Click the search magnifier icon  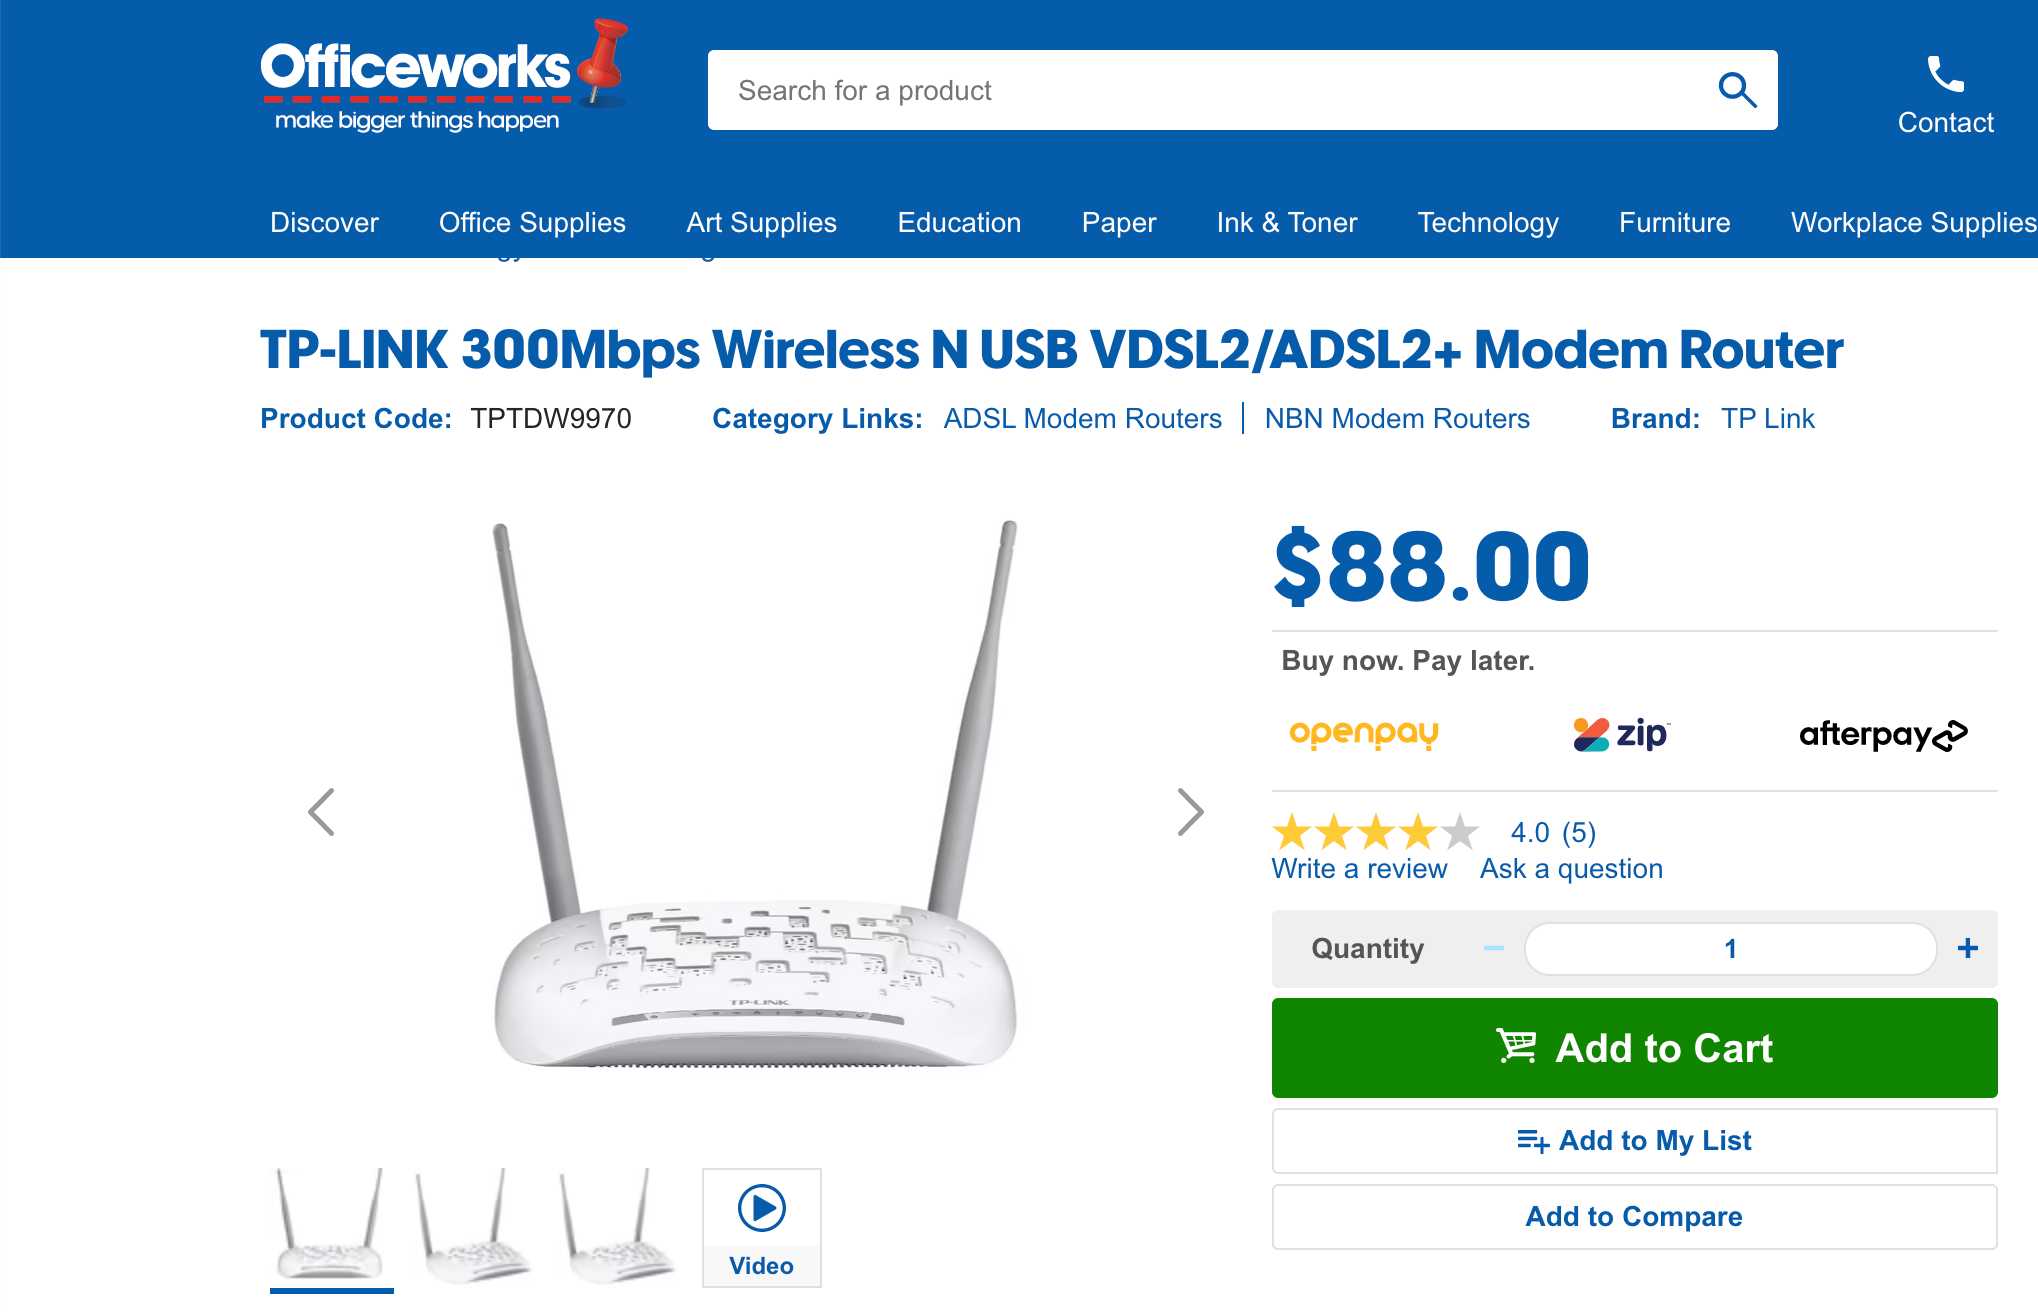pyautogui.click(x=1737, y=90)
